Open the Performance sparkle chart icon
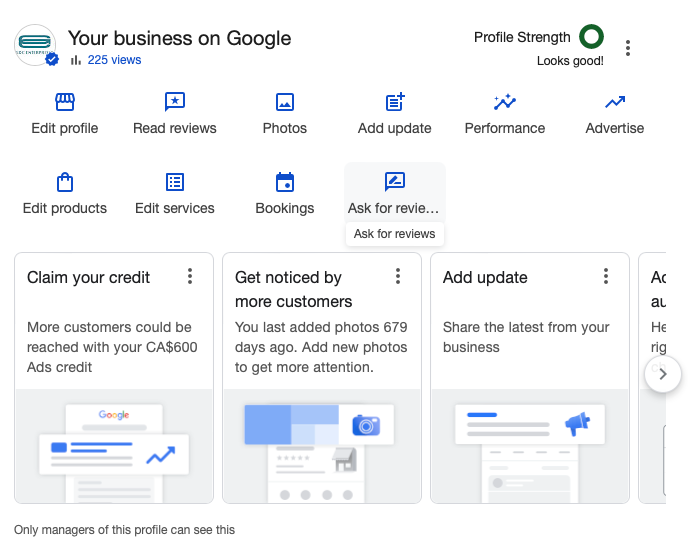 coord(505,102)
